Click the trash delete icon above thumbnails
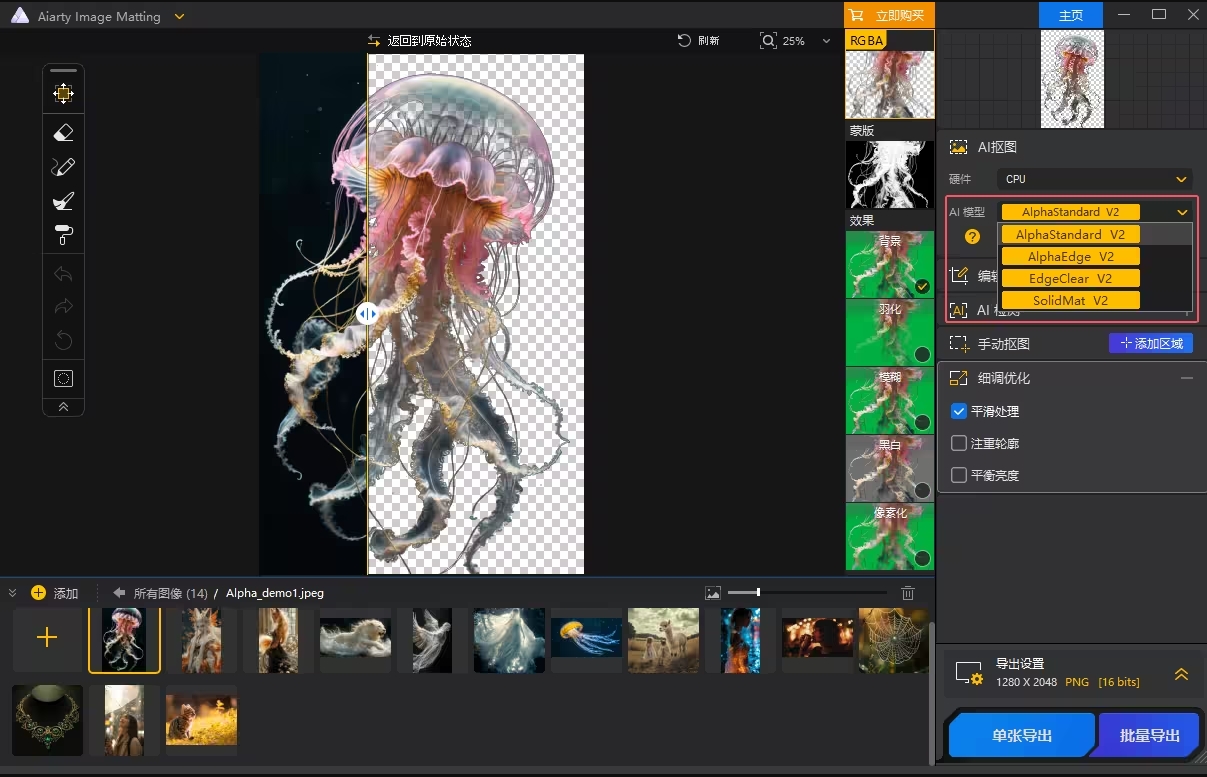The width and height of the screenshot is (1207, 777). [908, 593]
